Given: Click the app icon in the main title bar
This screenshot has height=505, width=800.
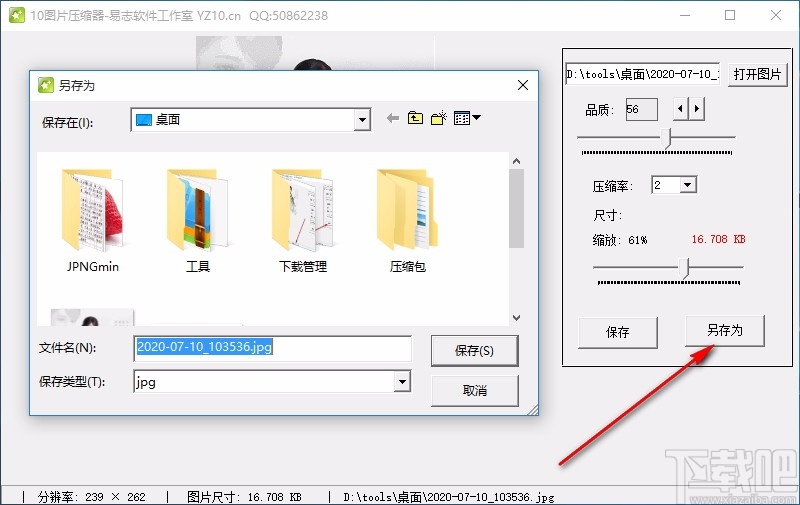Looking at the screenshot, I should click(16, 15).
